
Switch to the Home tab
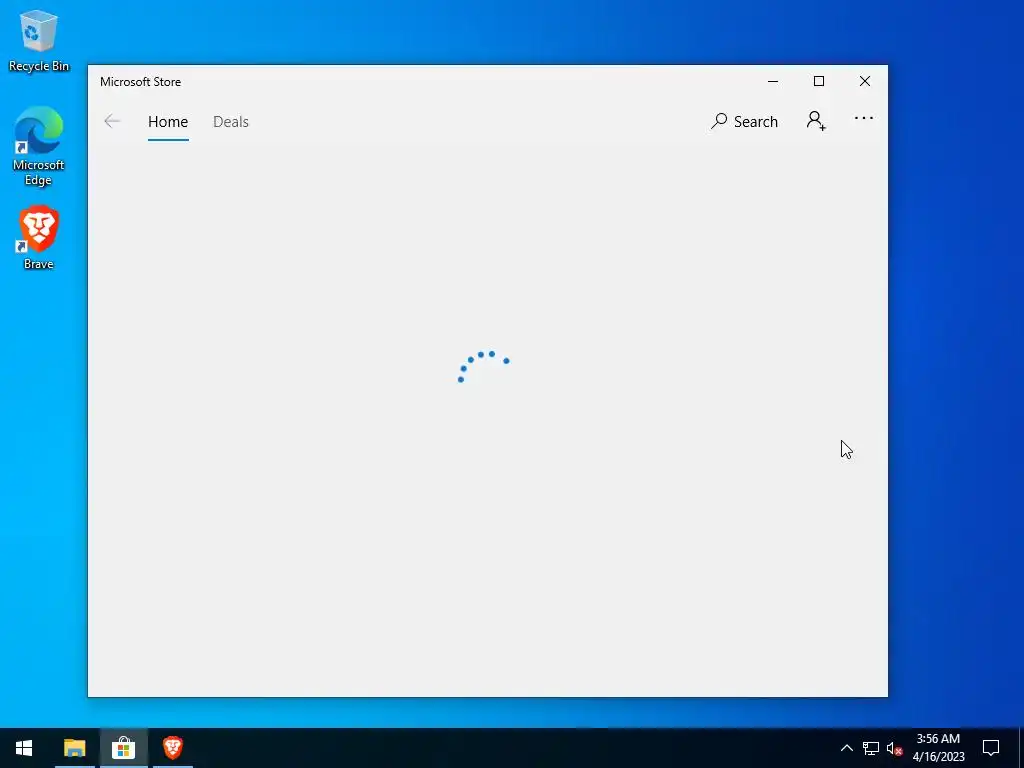coord(168,122)
